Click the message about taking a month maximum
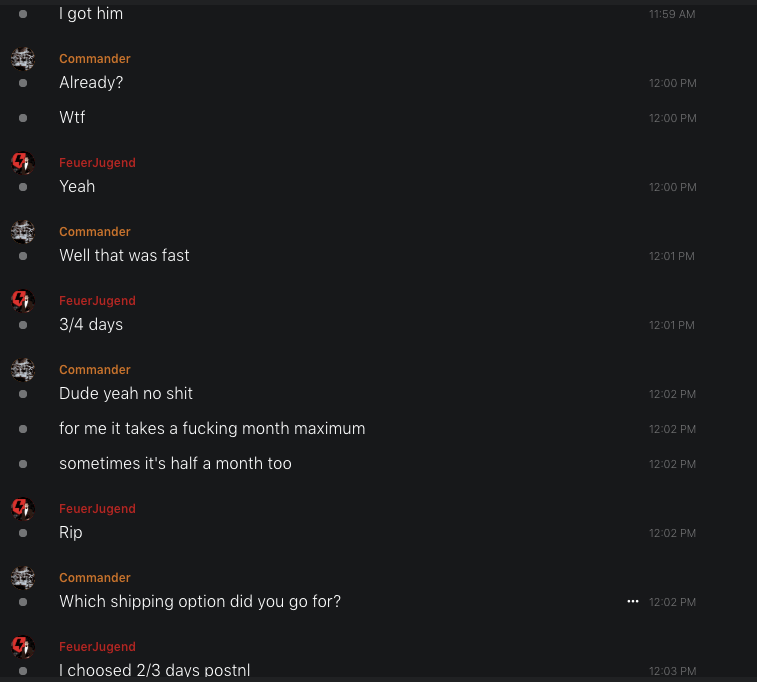The image size is (757, 682). [x=212, y=429]
